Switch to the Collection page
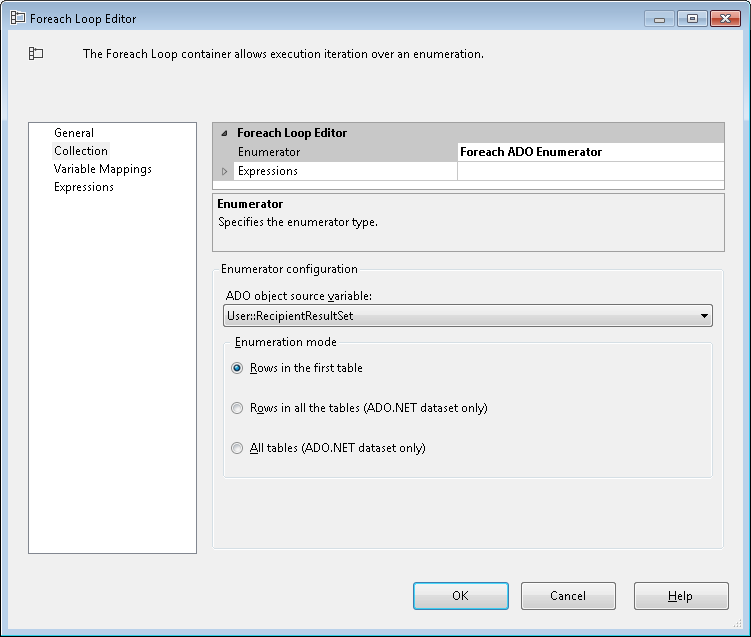 81,151
